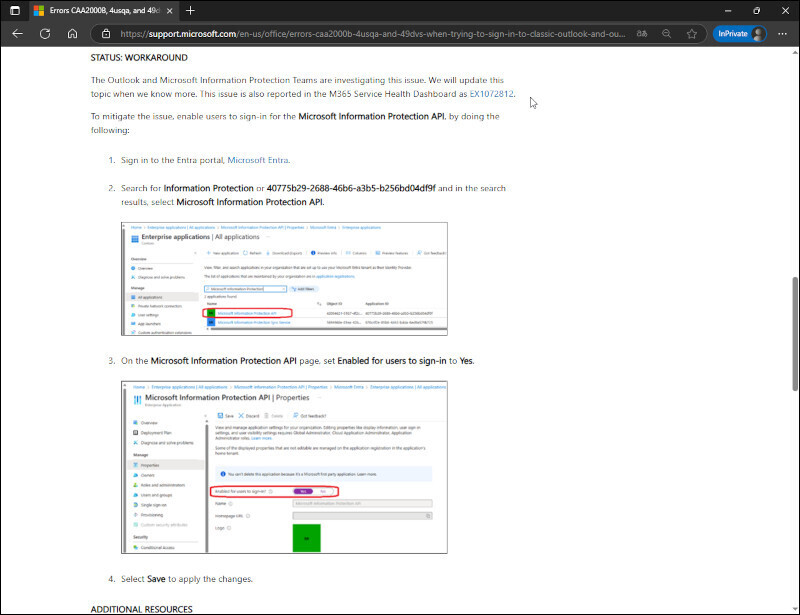The width and height of the screenshot is (800, 615).
Task: Follow the Microsoft Entra portal link
Action: 258,160
